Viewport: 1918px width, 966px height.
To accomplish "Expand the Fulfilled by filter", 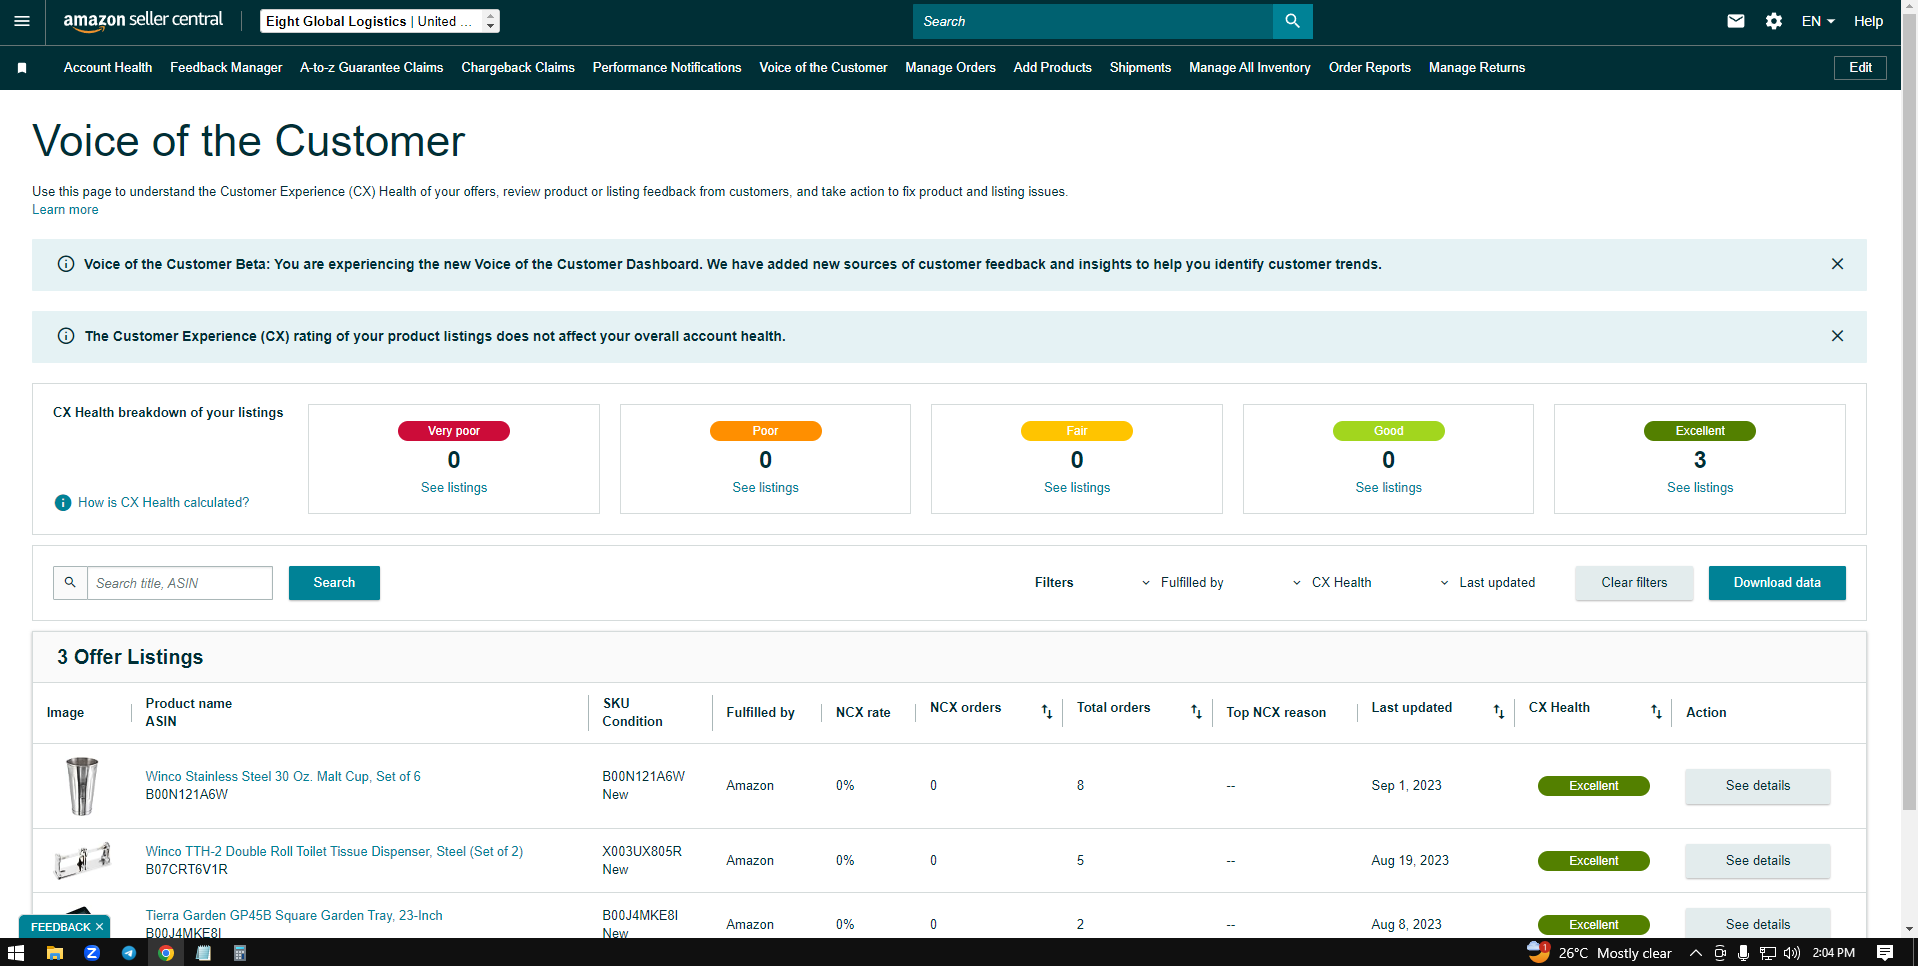I will click(1183, 583).
